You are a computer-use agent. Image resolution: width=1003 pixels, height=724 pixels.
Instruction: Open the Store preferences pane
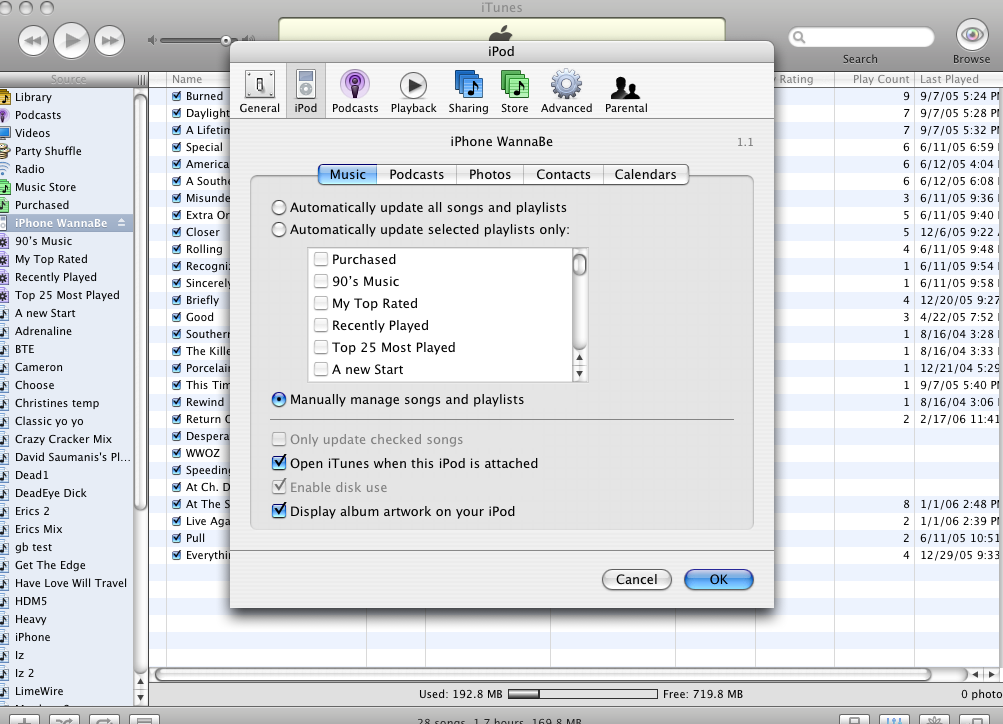[x=514, y=92]
